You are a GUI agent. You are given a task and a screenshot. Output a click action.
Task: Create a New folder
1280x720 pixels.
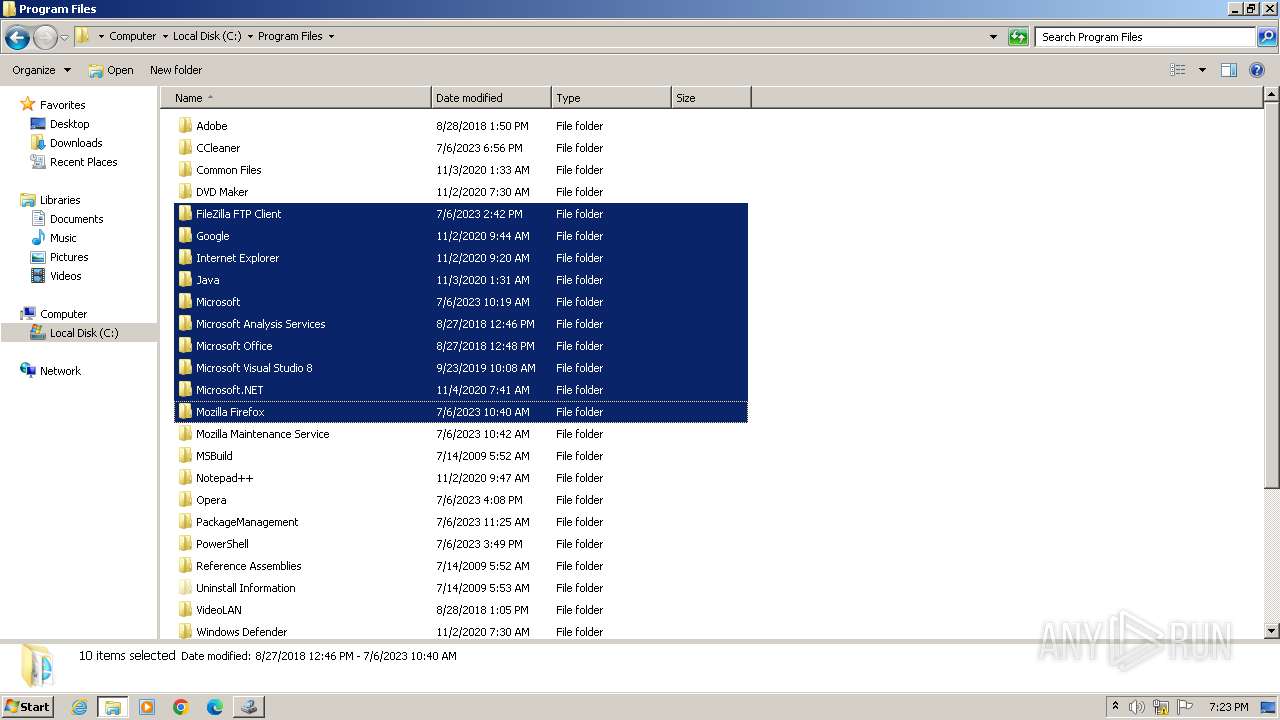coord(176,70)
